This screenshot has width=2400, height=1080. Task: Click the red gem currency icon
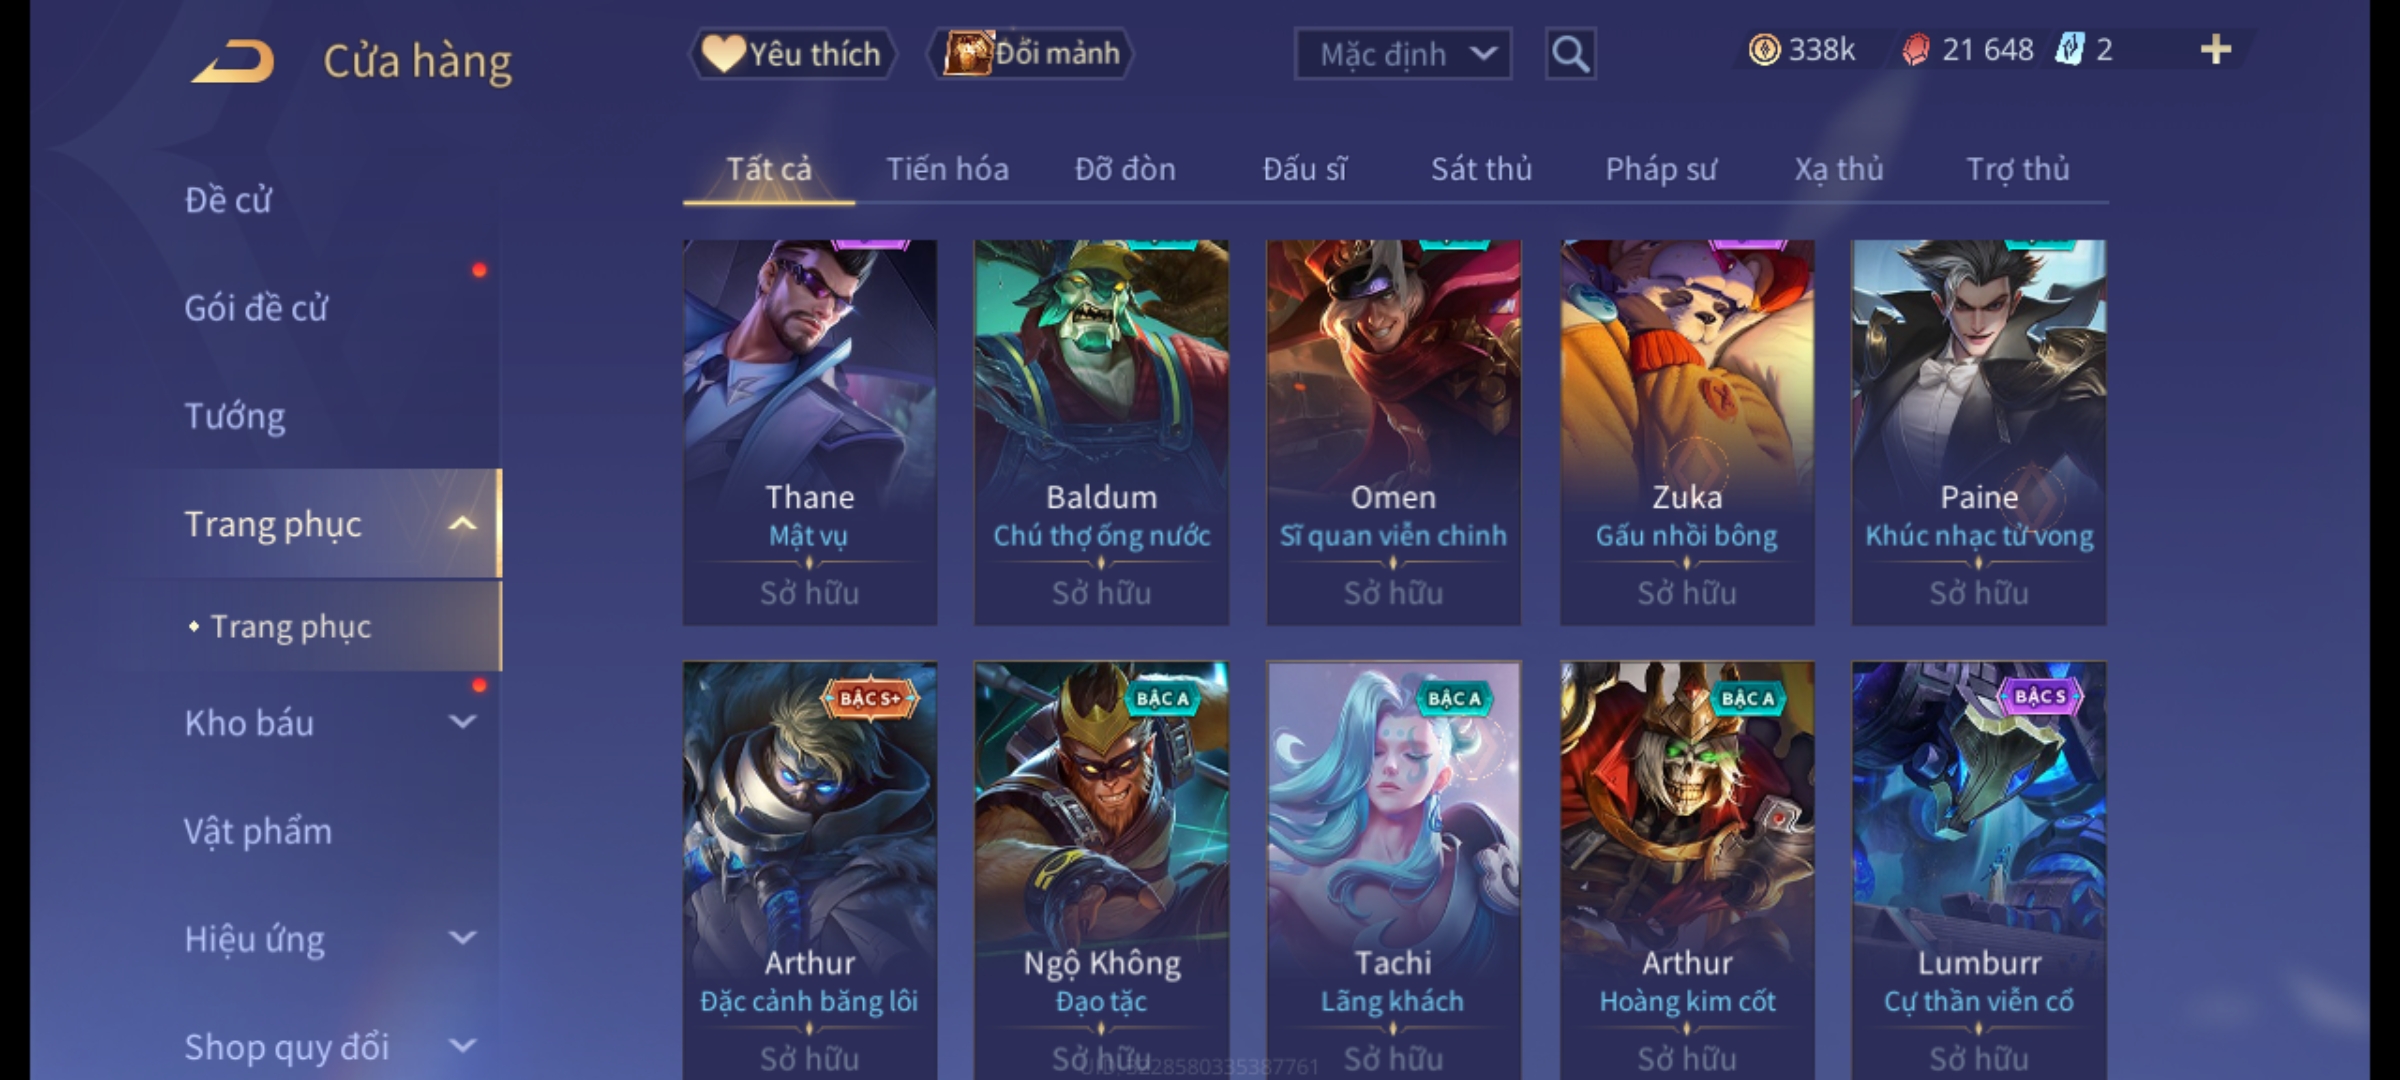coord(1916,49)
